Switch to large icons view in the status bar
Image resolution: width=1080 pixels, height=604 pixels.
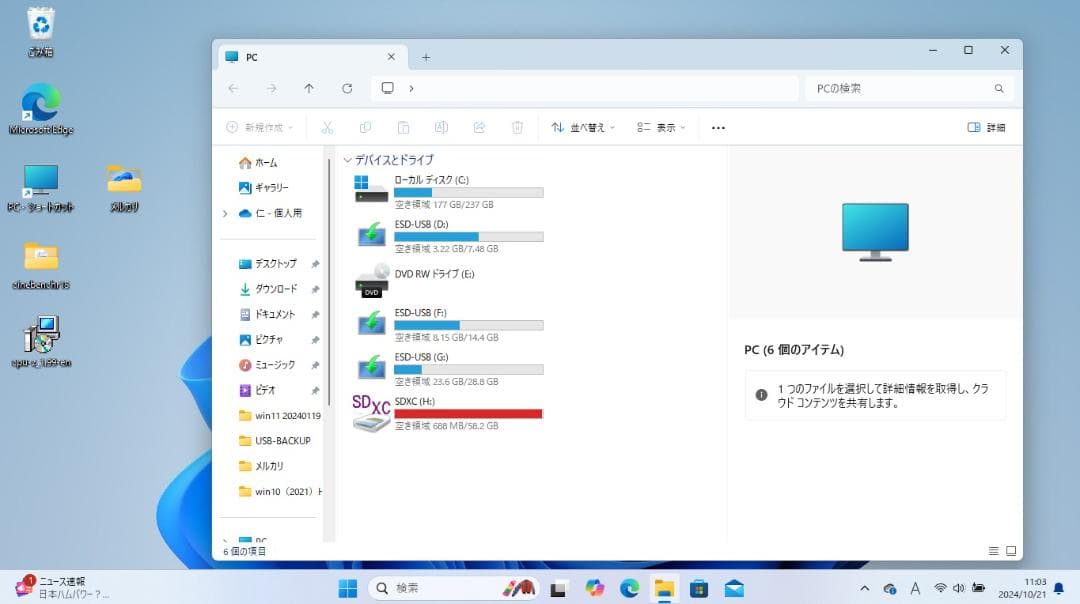click(1011, 549)
